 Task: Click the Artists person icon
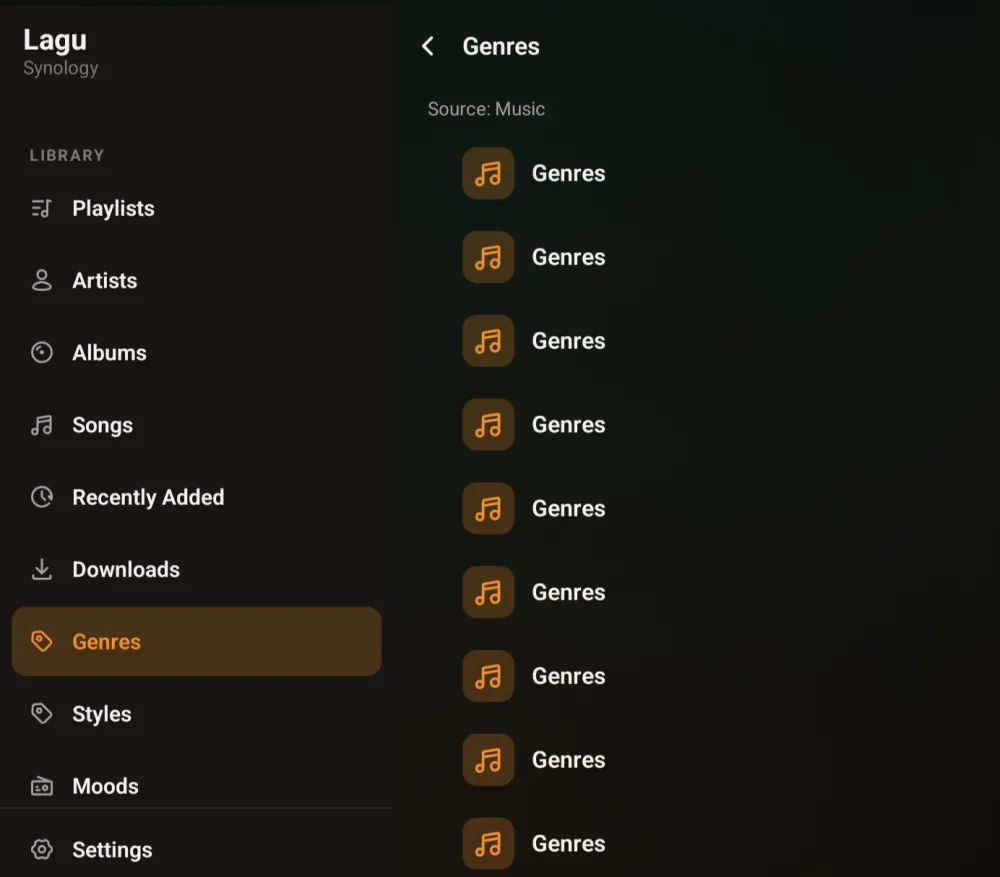41,281
